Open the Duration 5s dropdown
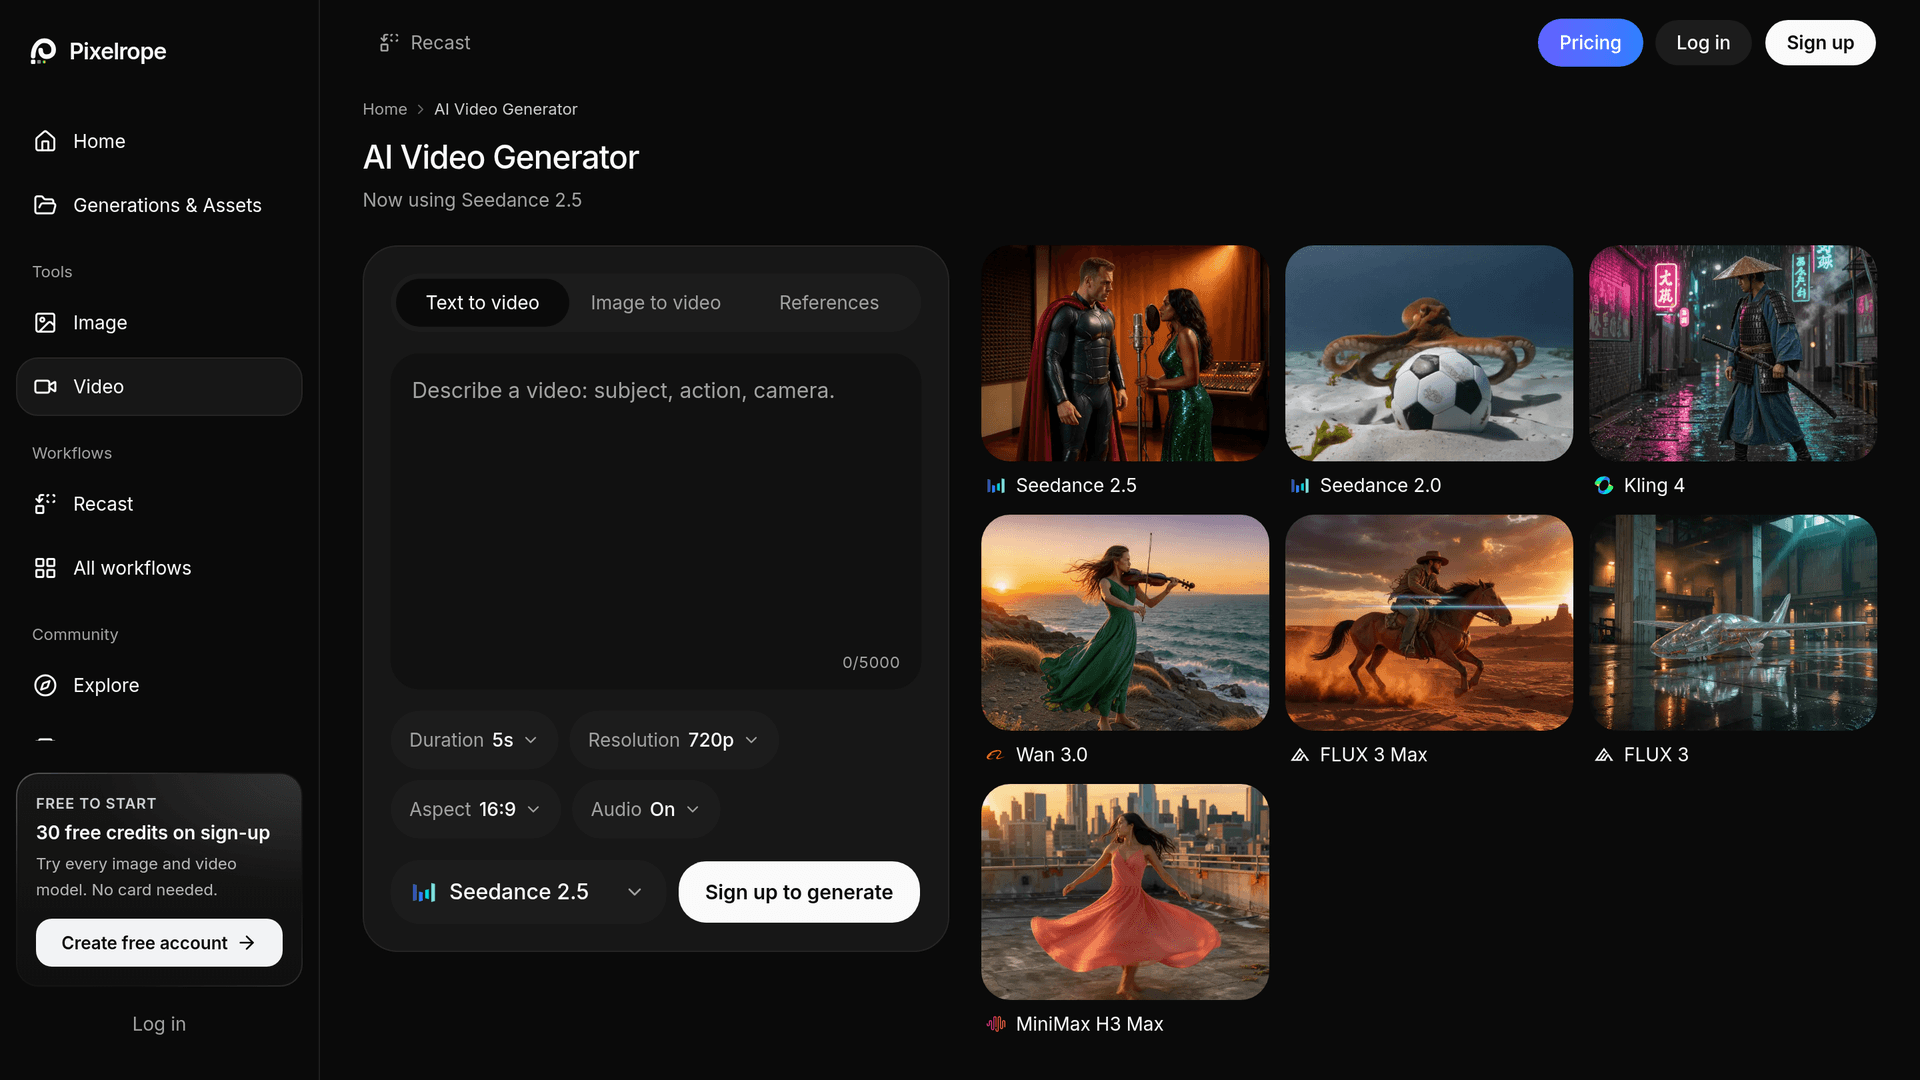The width and height of the screenshot is (1920, 1080). coord(474,740)
